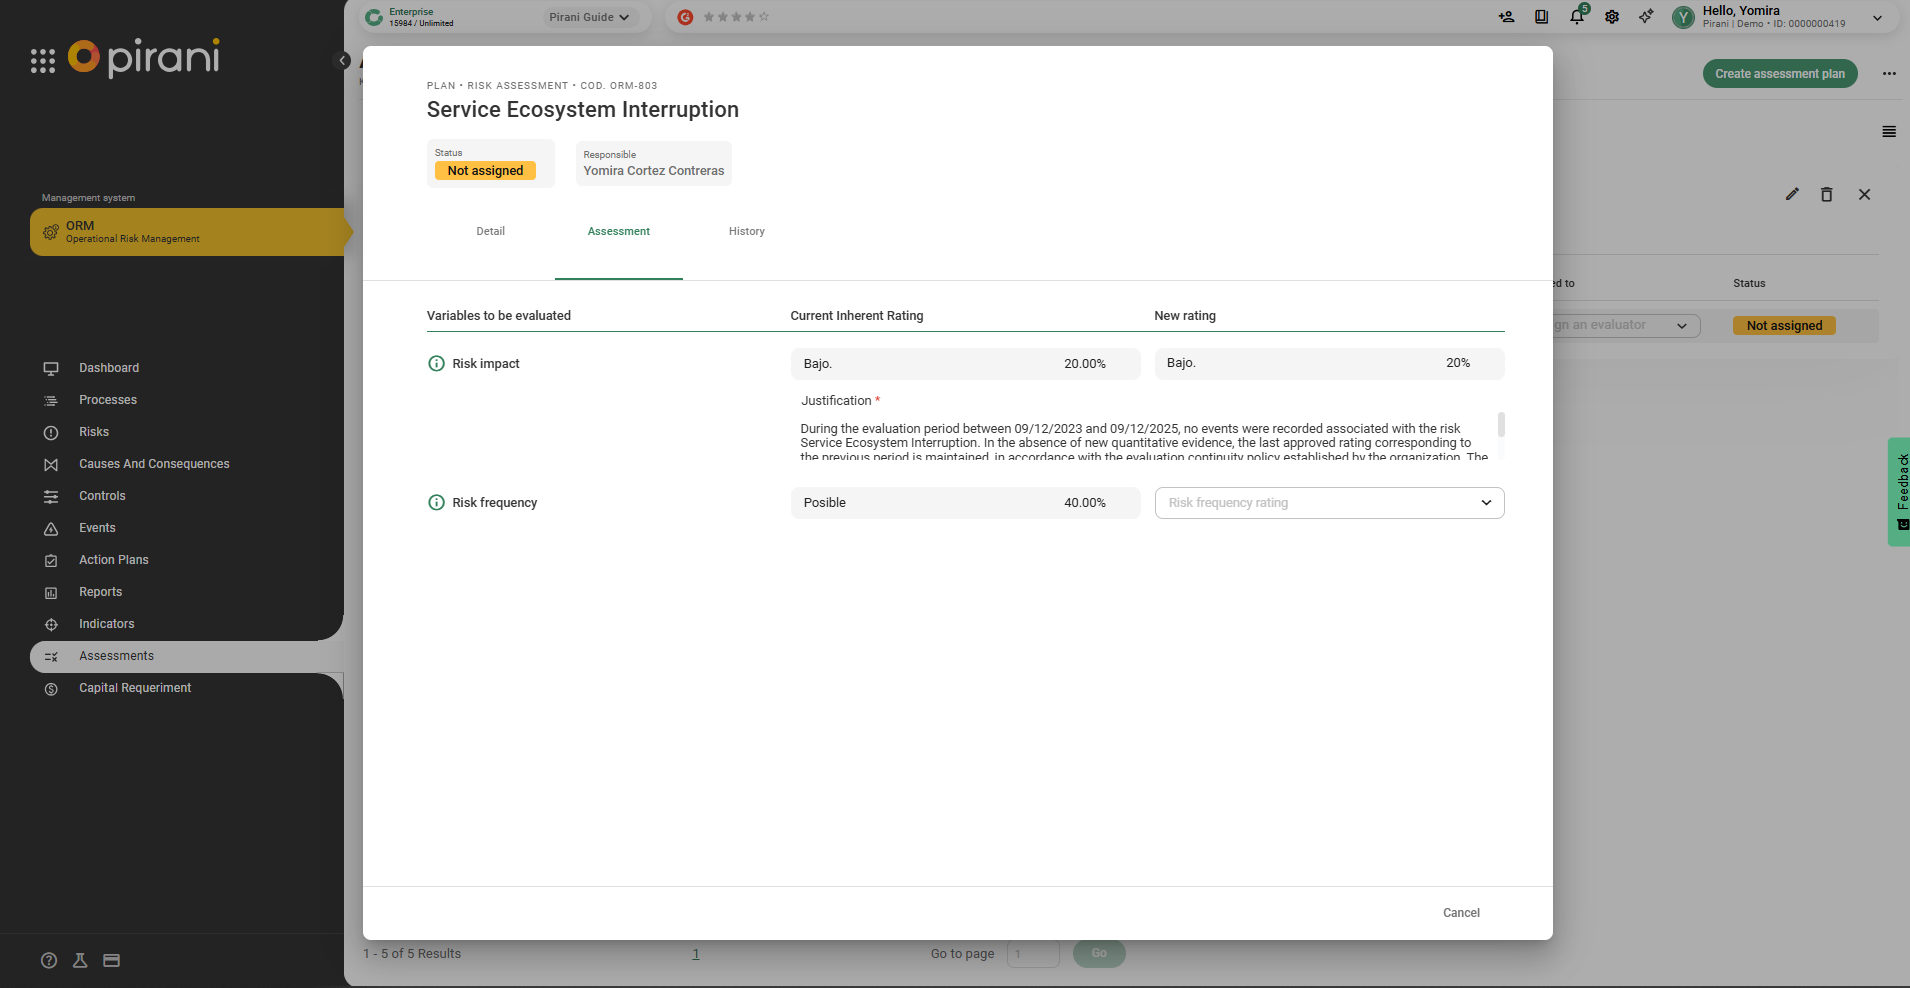Image resolution: width=1910 pixels, height=988 pixels.
Task: Open the settings gear icon in top bar
Action: [x=1611, y=17]
